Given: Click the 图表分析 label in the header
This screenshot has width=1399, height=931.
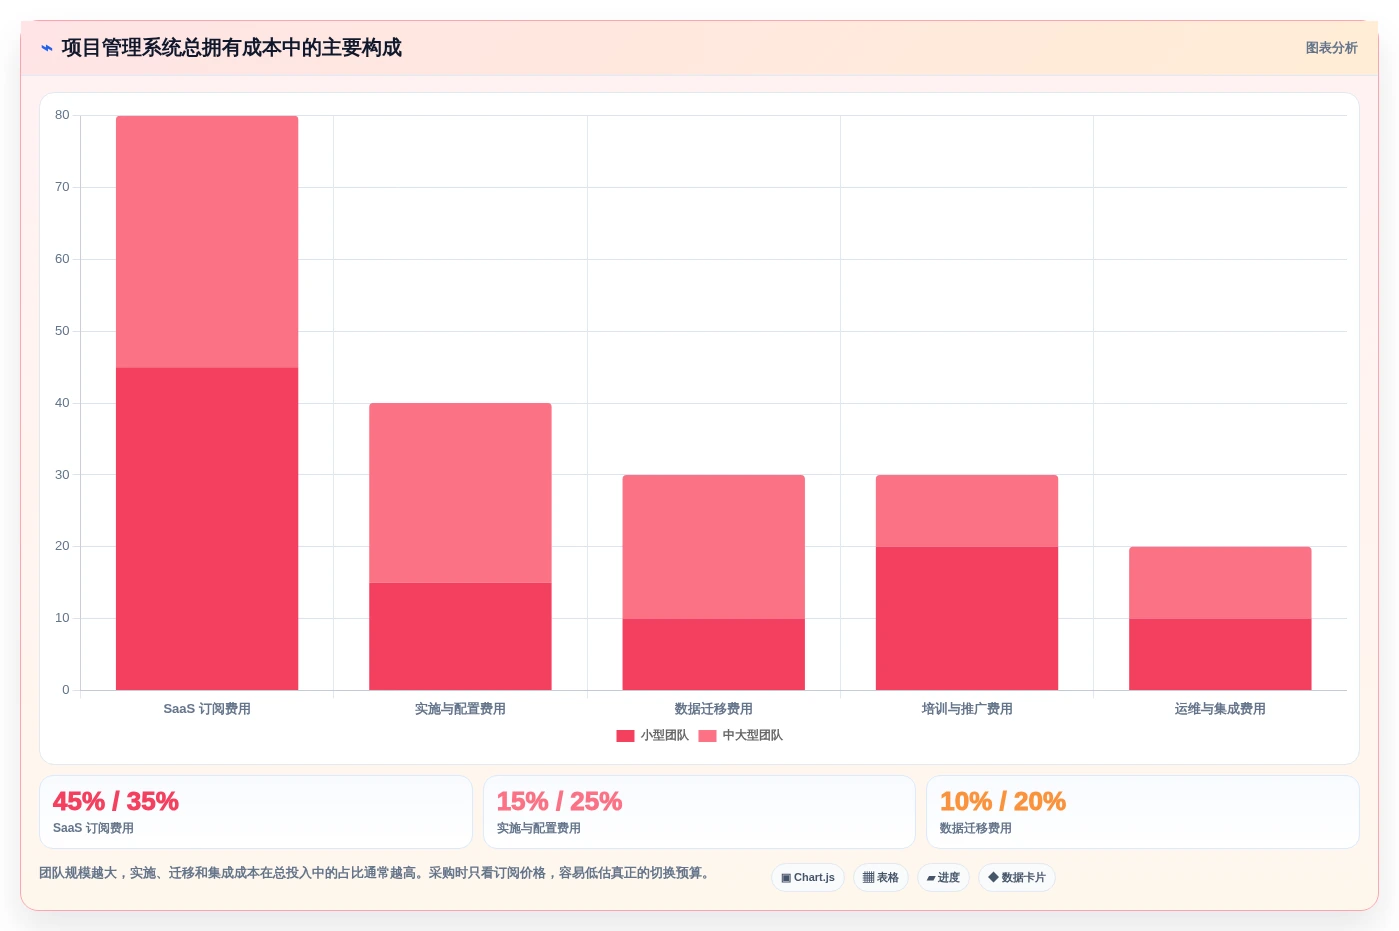Looking at the screenshot, I should (x=1331, y=48).
